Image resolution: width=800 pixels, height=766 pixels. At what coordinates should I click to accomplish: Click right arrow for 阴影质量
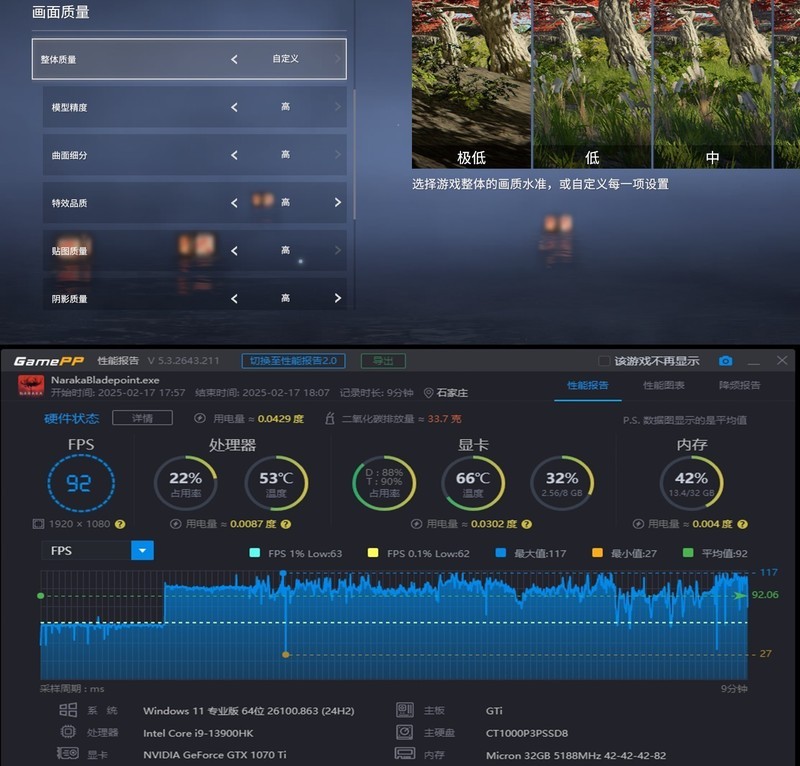338,298
